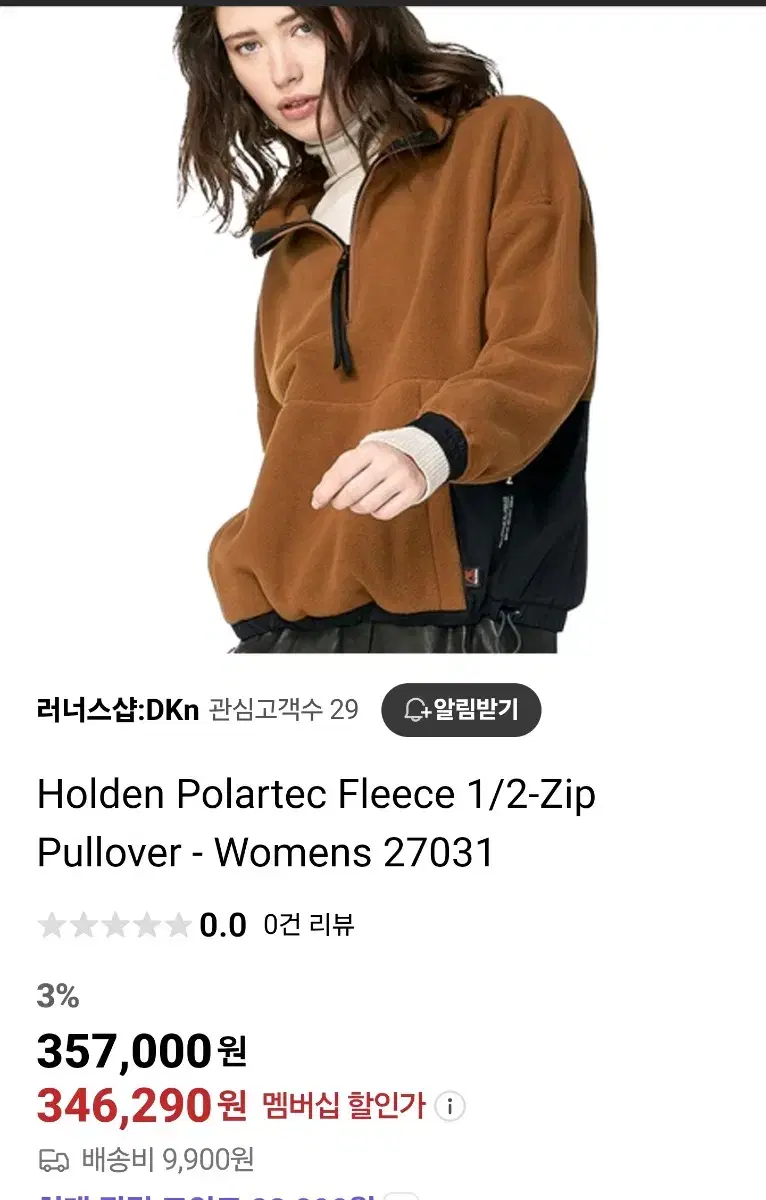Select the third rating star
This screenshot has height=1200, width=766.
115,926
